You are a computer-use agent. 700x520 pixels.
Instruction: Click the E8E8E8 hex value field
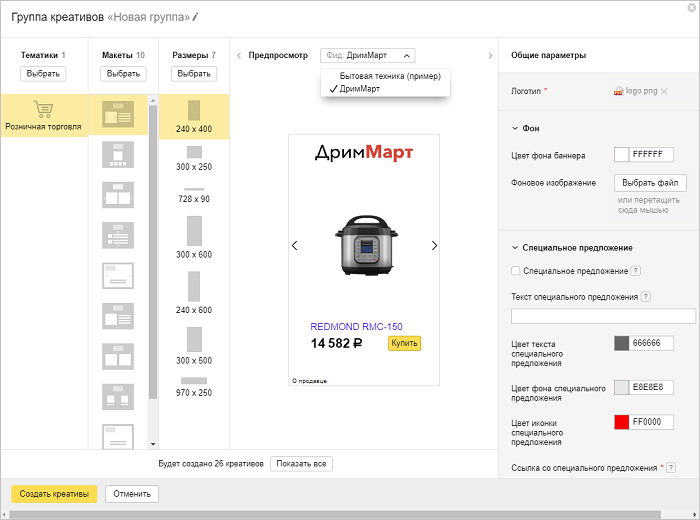(651, 387)
